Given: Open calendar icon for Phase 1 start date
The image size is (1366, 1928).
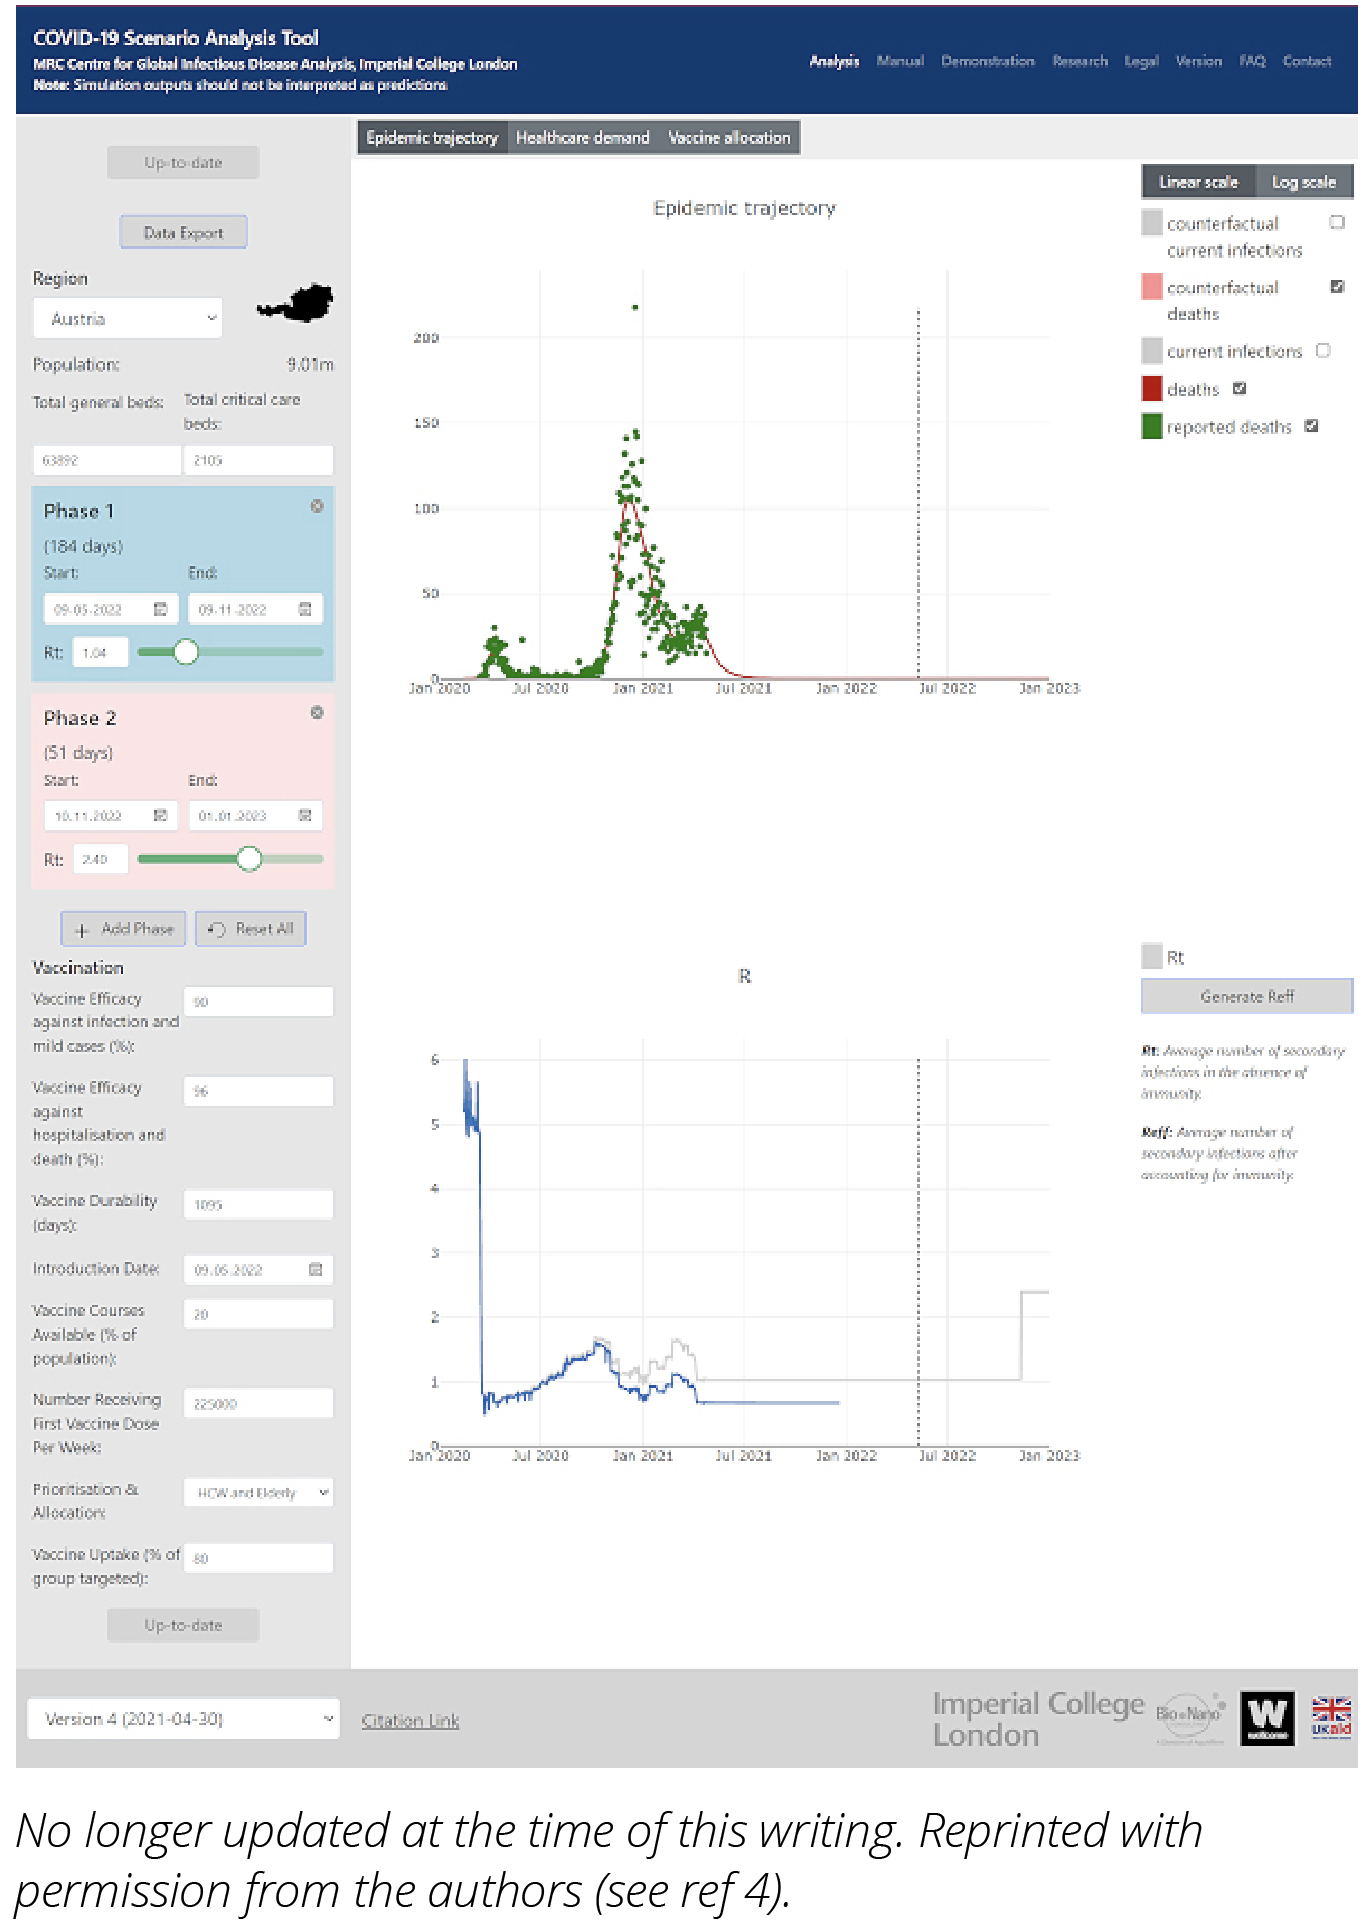Looking at the screenshot, I should [x=160, y=609].
